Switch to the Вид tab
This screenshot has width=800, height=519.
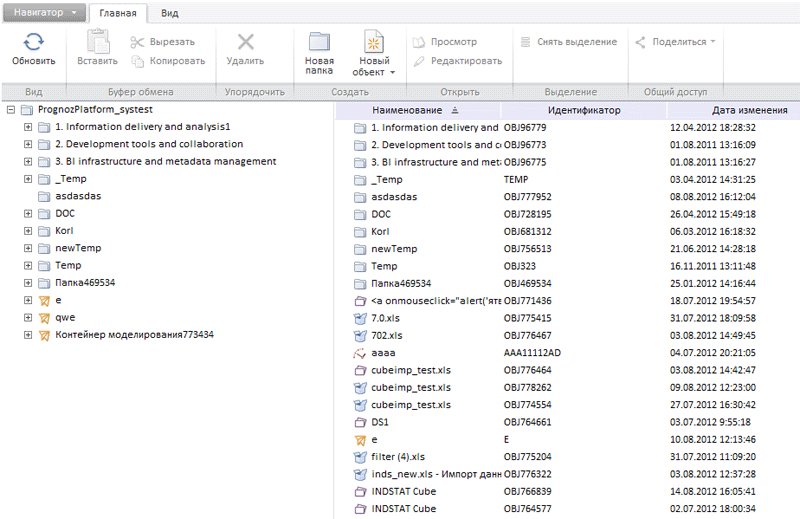tap(170, 13)
